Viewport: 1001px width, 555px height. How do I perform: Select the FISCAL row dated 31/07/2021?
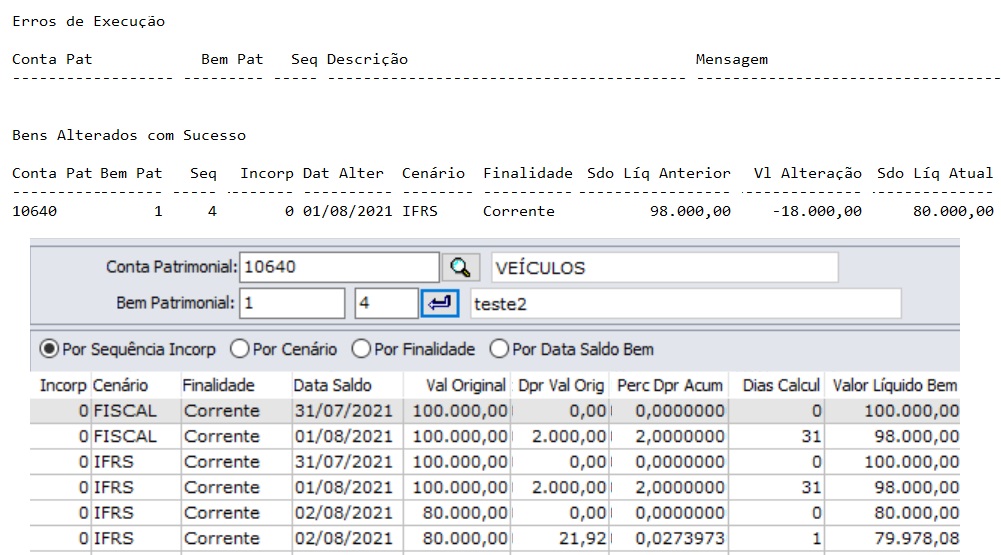coord(495,411)
